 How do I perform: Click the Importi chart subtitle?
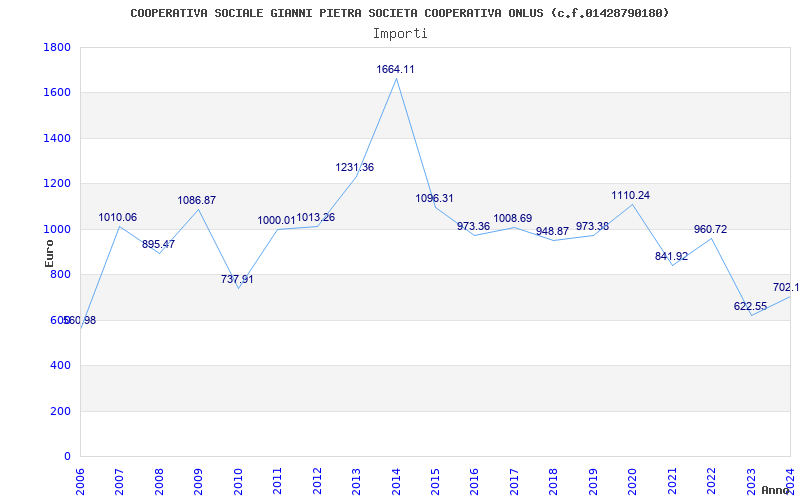click(400, 33)
